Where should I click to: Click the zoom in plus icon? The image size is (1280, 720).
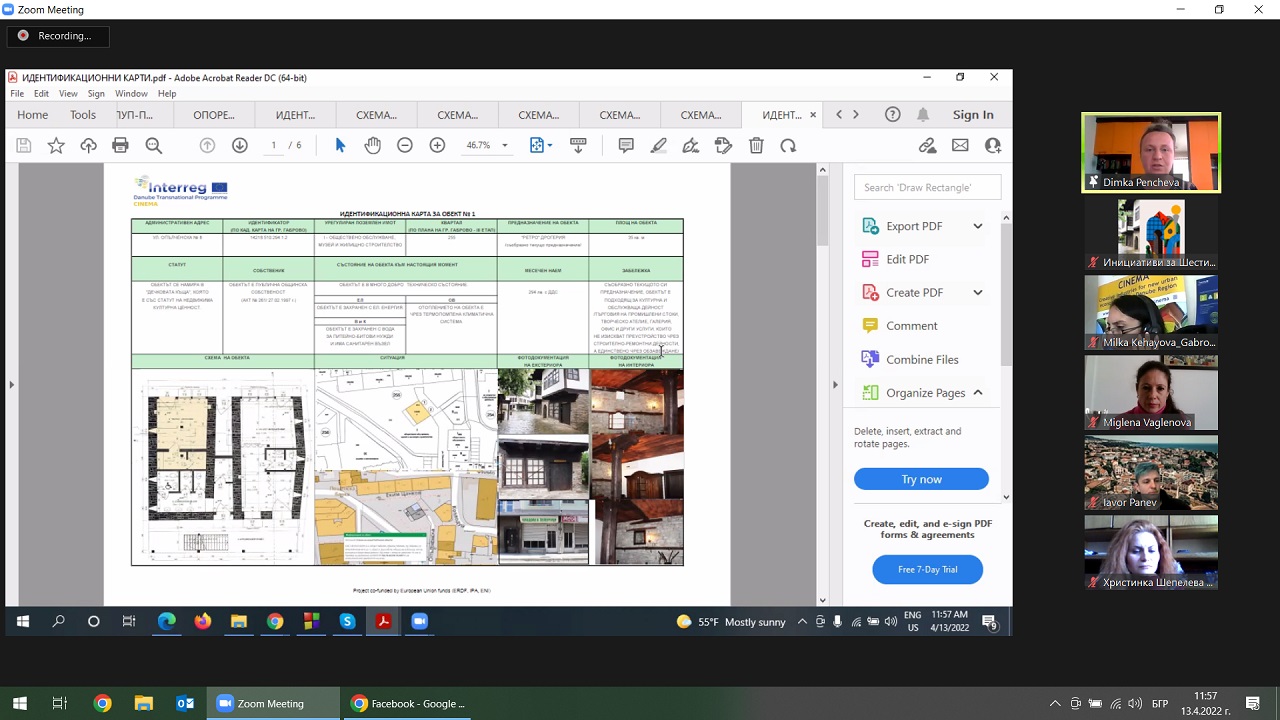coord(437,145)
